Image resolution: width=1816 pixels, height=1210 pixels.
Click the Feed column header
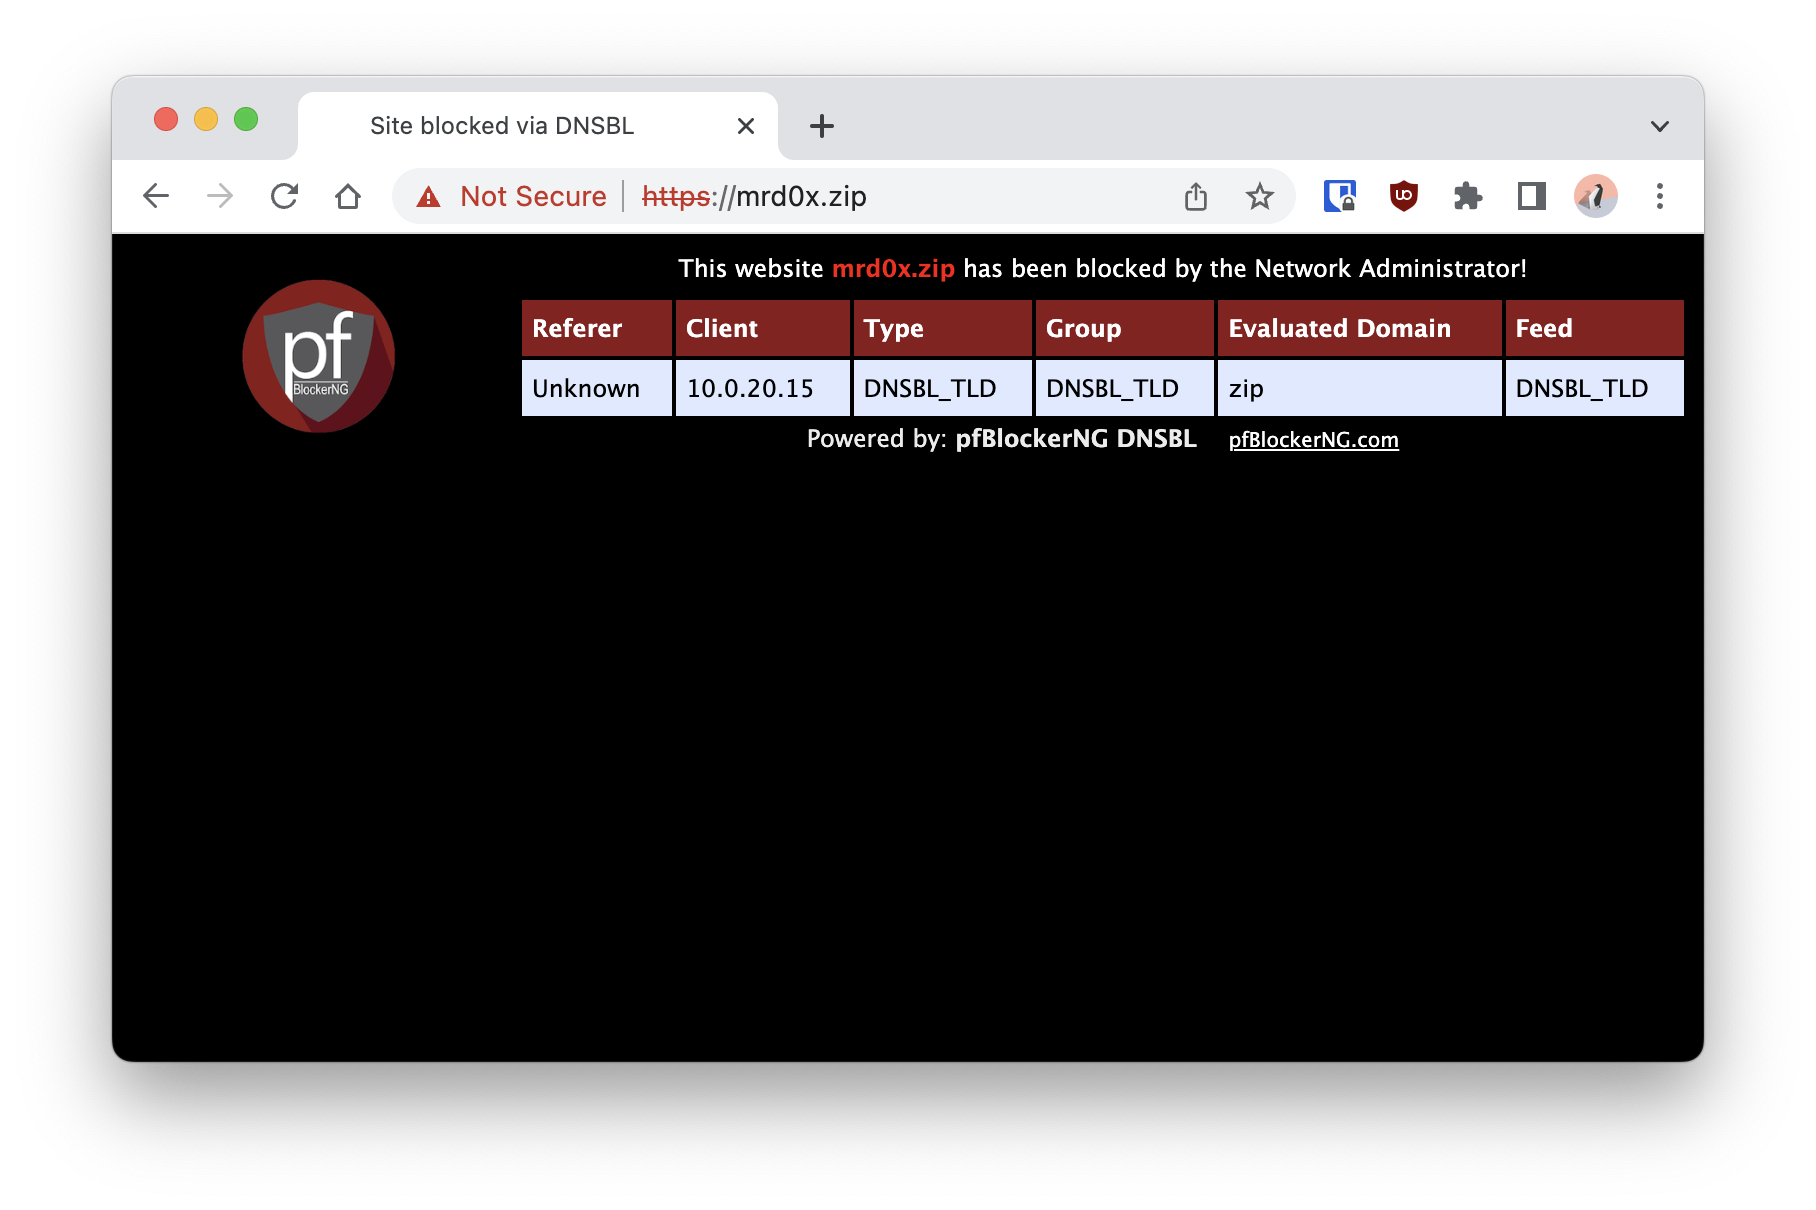[x=1595, y=328]
